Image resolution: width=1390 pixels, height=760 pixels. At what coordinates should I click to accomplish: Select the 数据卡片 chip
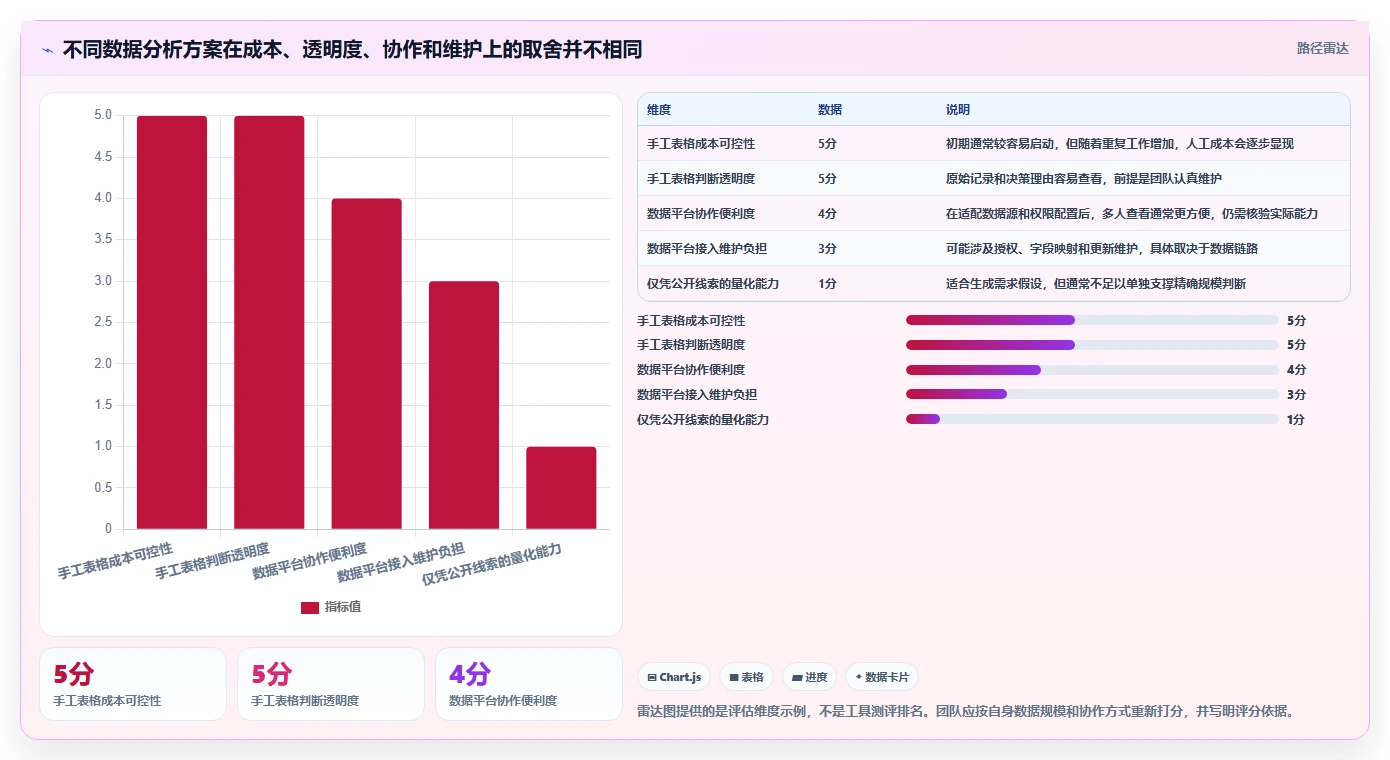click(882, 677)
